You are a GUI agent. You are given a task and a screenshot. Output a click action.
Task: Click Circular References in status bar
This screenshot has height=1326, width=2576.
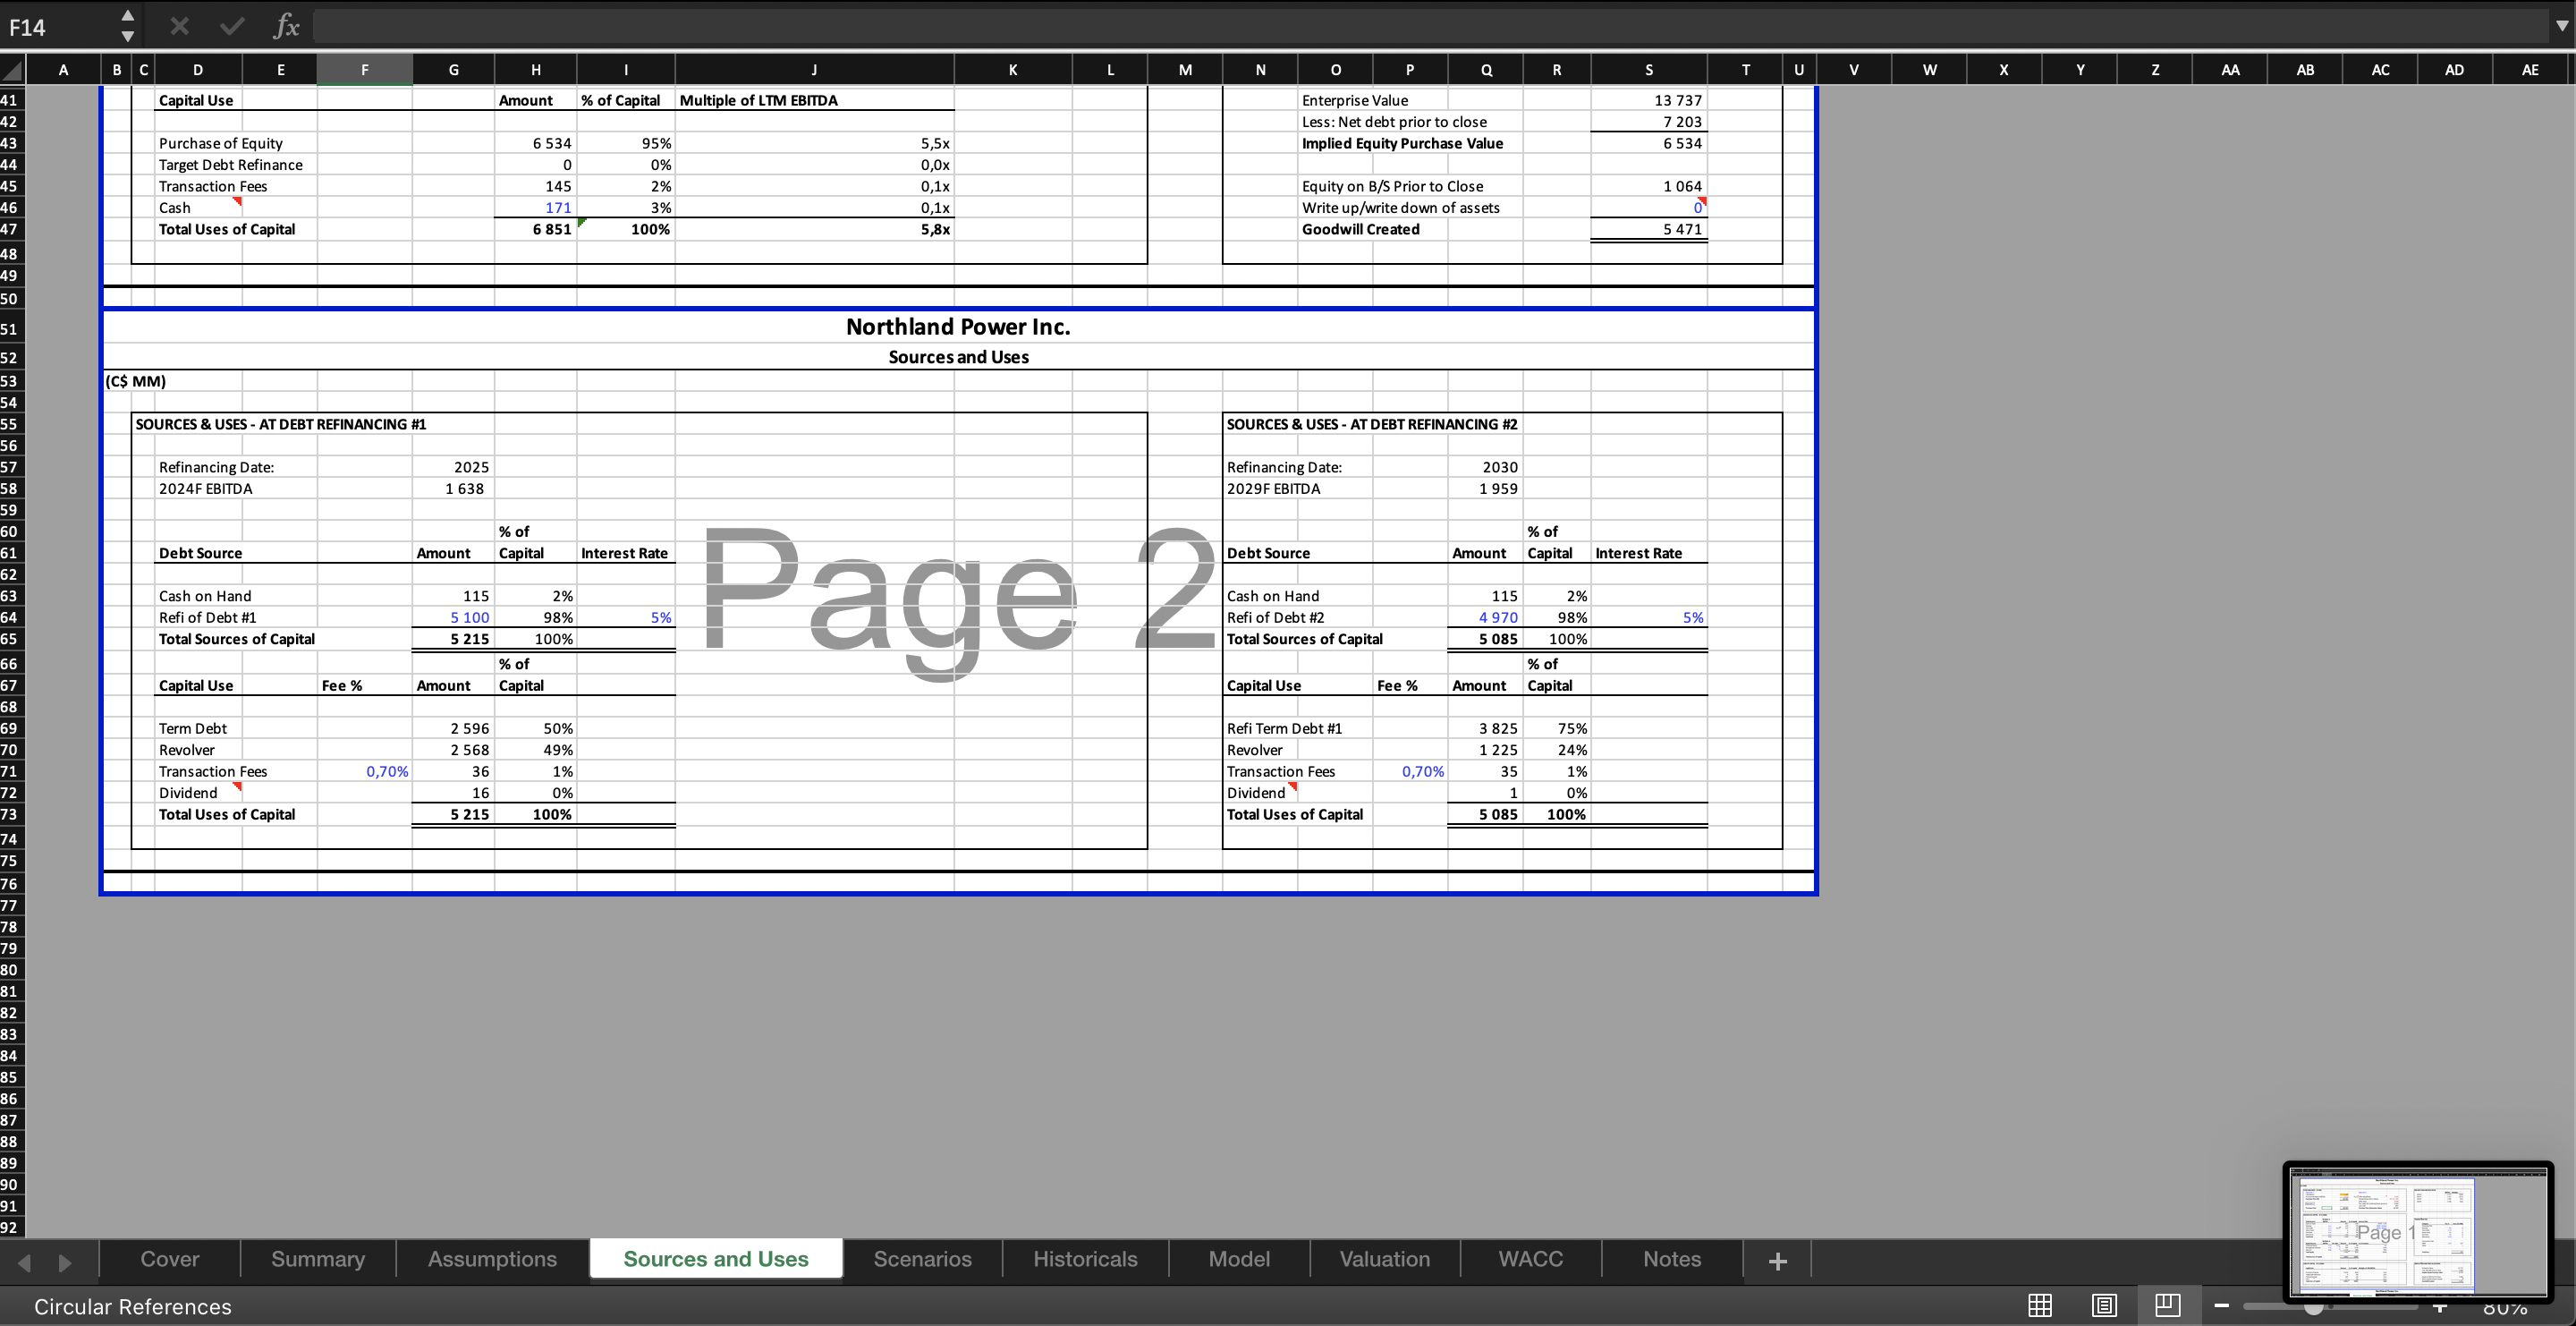(133, 1307)
